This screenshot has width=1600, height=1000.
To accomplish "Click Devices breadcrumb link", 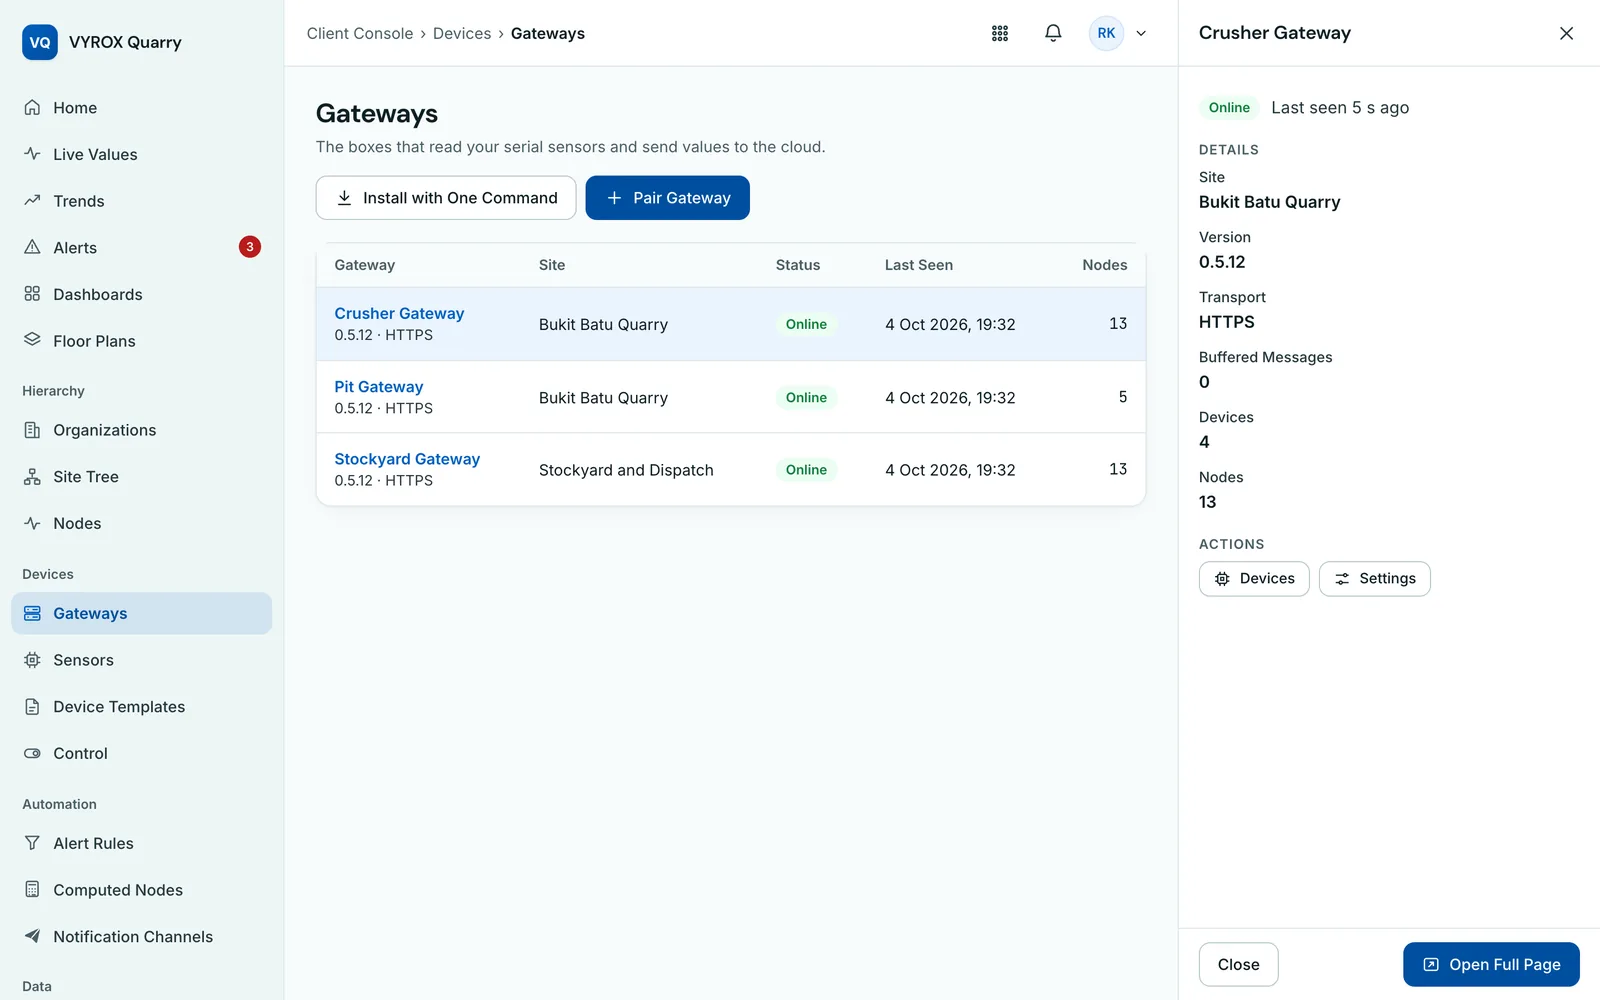I will click(x=462, y=33).
